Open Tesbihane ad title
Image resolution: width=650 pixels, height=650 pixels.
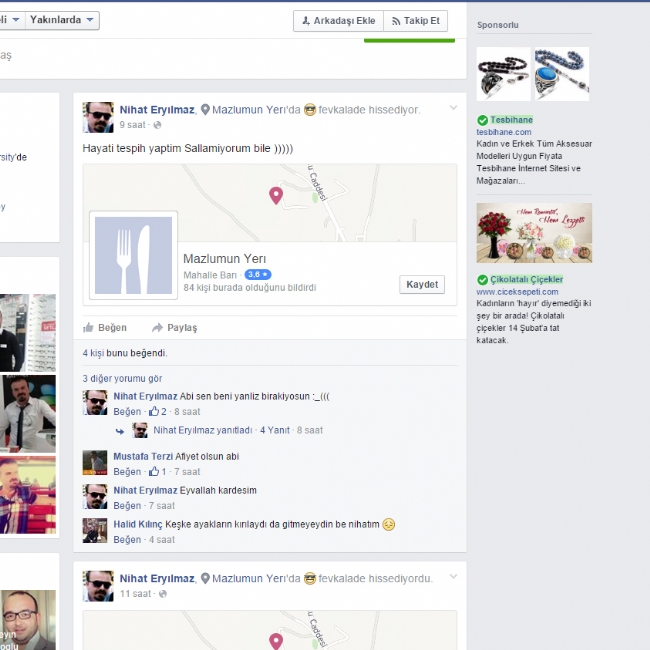512,120
